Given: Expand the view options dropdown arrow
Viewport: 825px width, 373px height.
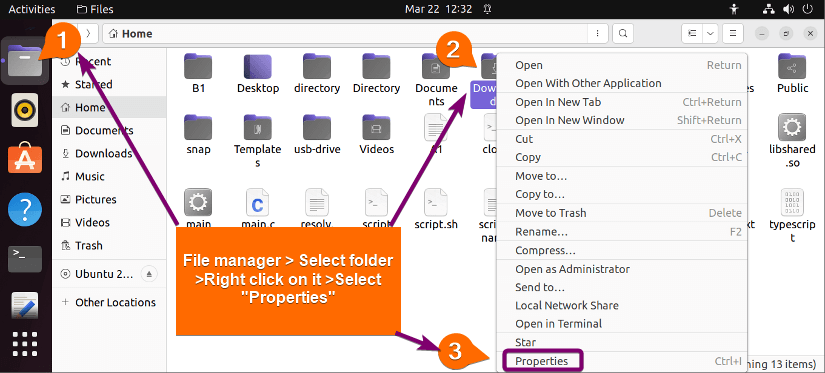Looking at the screenshot, I should point(710,34).
